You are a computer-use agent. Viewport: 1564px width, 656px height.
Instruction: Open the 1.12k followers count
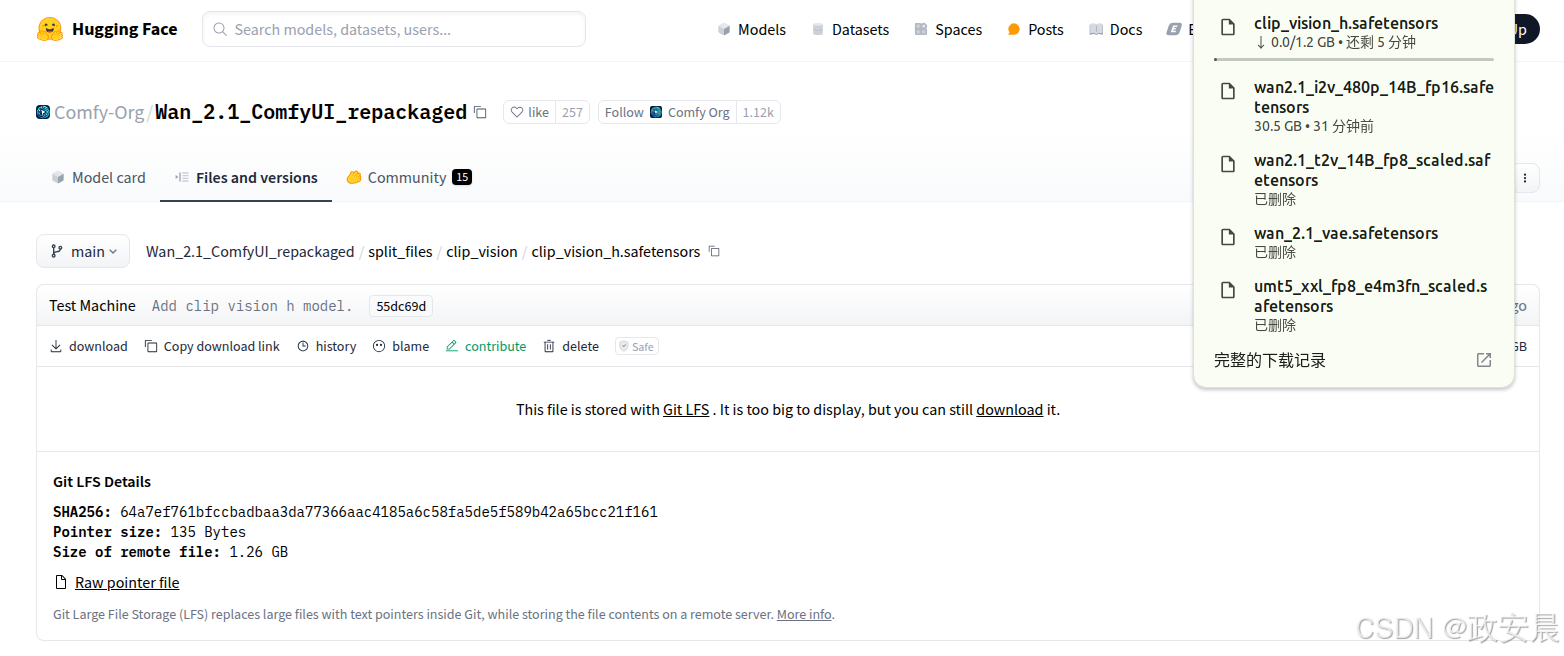tap(758, 112)
